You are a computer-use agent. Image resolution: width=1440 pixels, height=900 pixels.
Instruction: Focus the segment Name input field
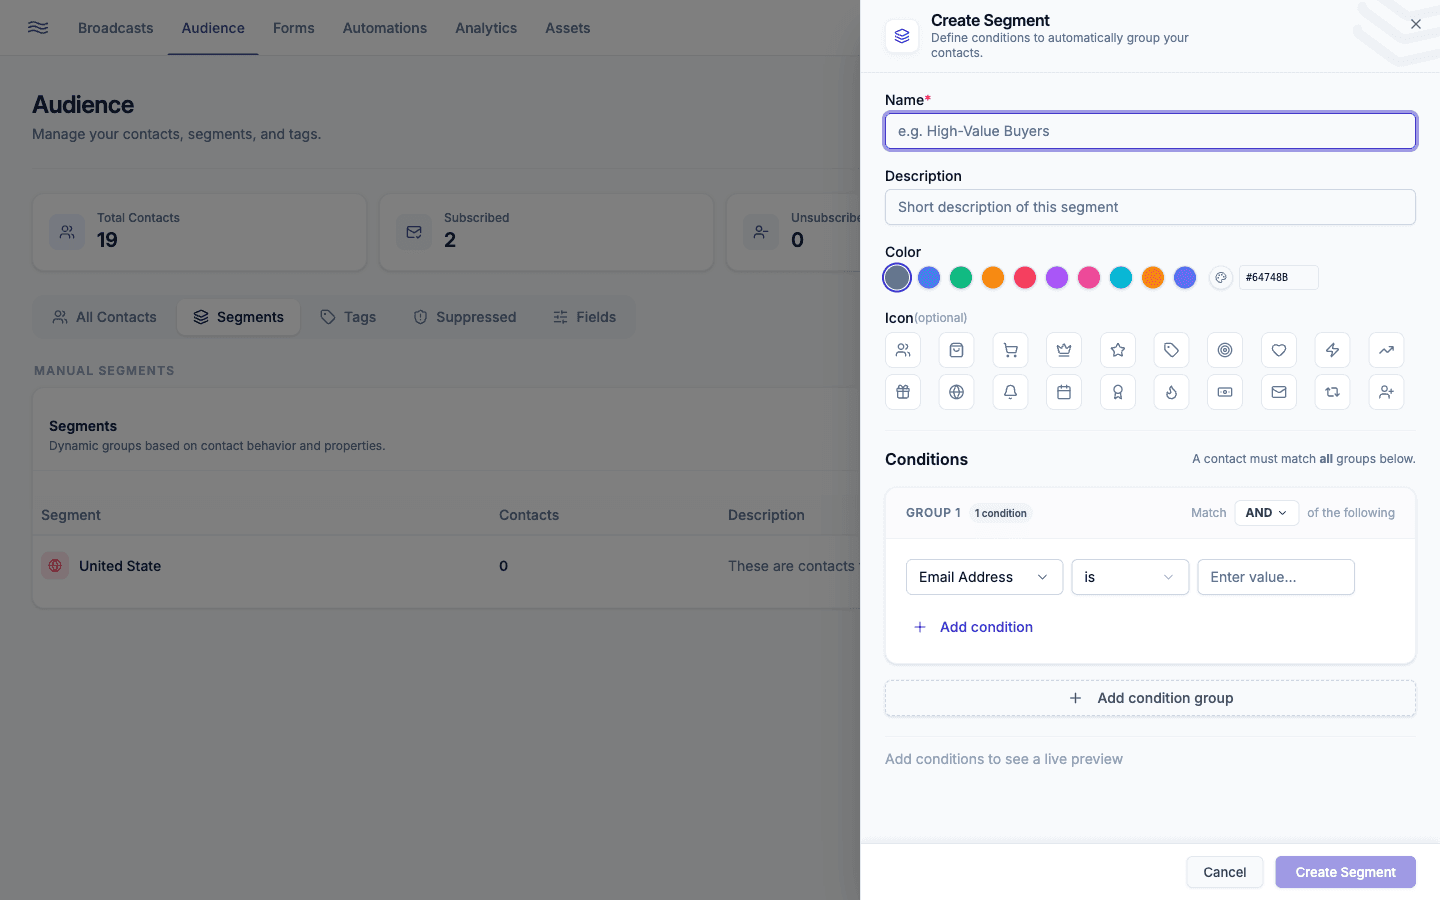pyautogui.click(x=1150, y=131)
